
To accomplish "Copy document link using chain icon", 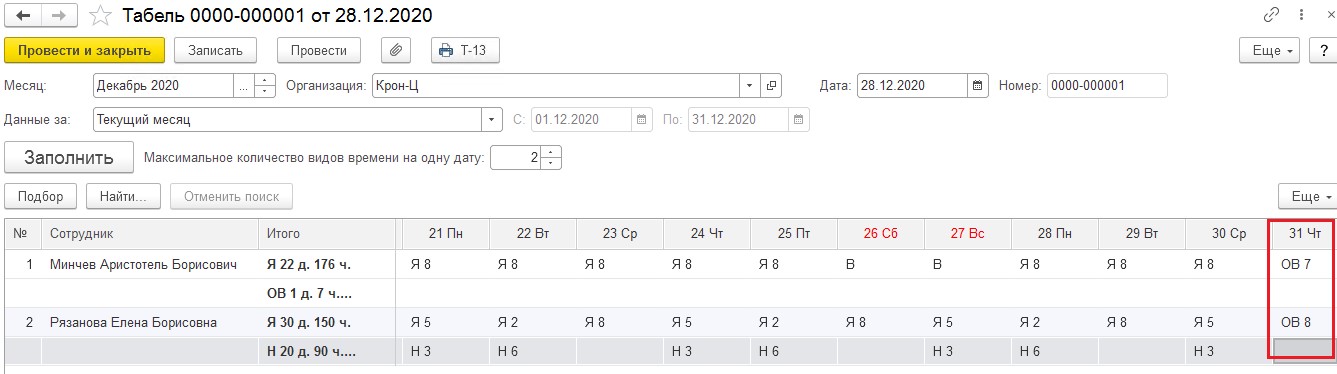I will click(x=1272, y=16).
